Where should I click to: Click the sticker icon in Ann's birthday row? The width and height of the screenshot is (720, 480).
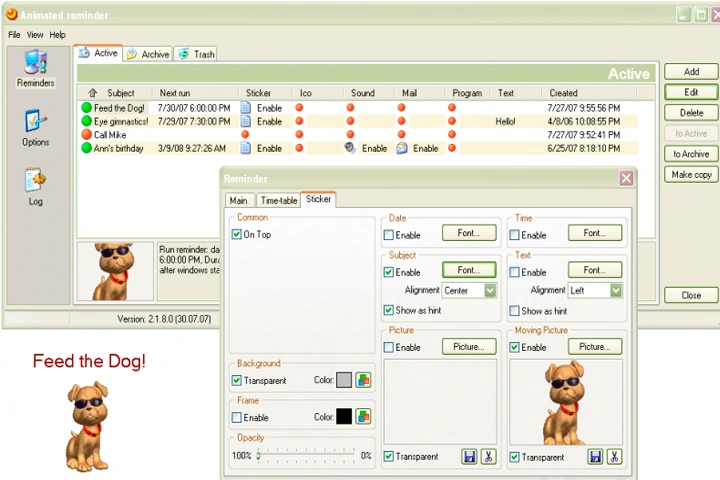246,148
